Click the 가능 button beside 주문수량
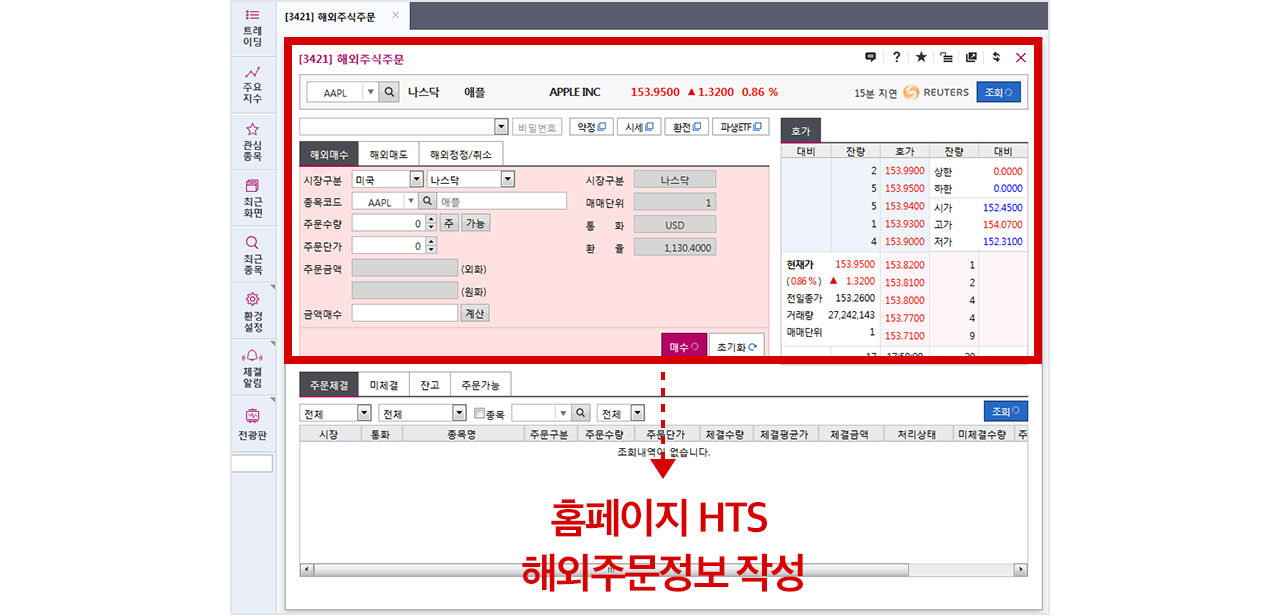The height and width of the screenshot is (616, 1280). (475, 223)
